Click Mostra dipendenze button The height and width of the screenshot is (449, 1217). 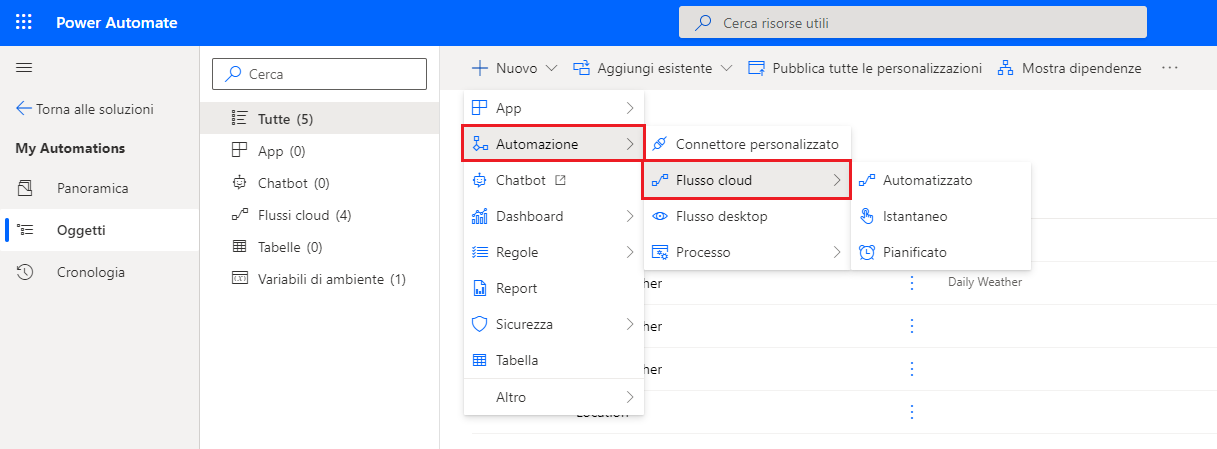(1069, 68)
